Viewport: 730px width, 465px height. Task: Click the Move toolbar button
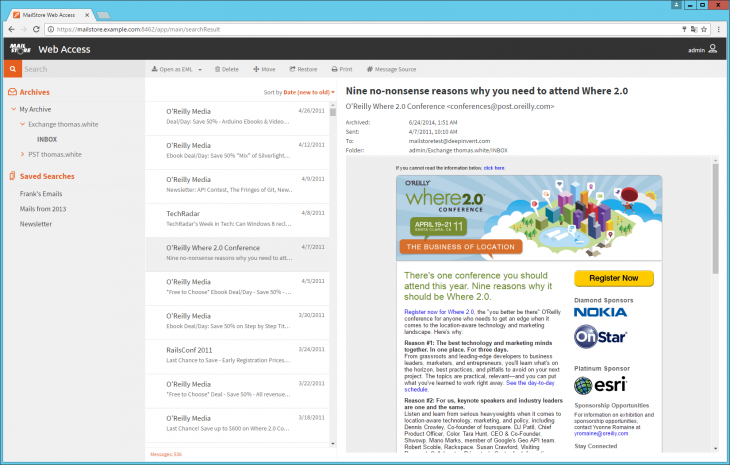pyautogui.click(x=264, y=69)
